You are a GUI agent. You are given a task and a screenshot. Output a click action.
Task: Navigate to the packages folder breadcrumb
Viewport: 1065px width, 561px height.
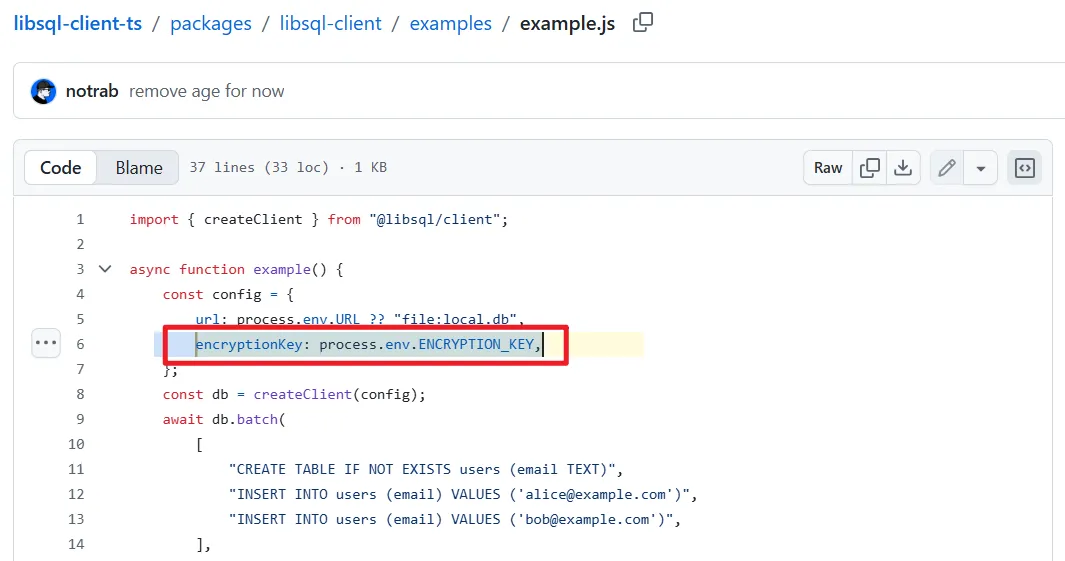(x=211, y=23)
